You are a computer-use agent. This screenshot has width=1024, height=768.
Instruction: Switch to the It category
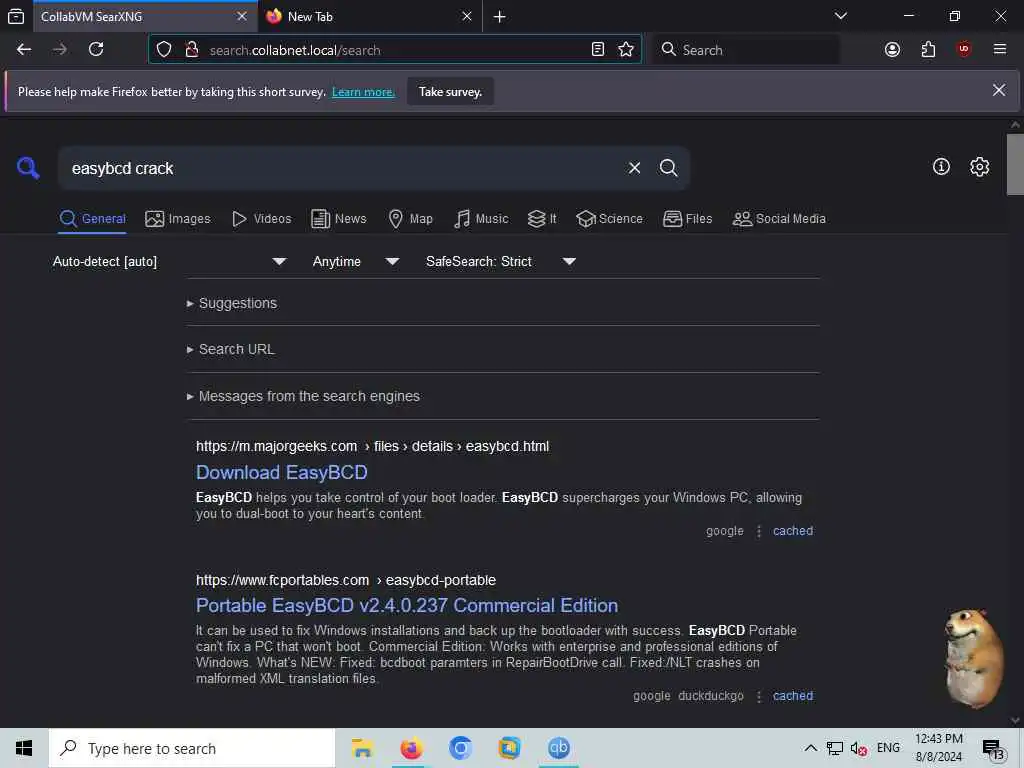point(542,219)
